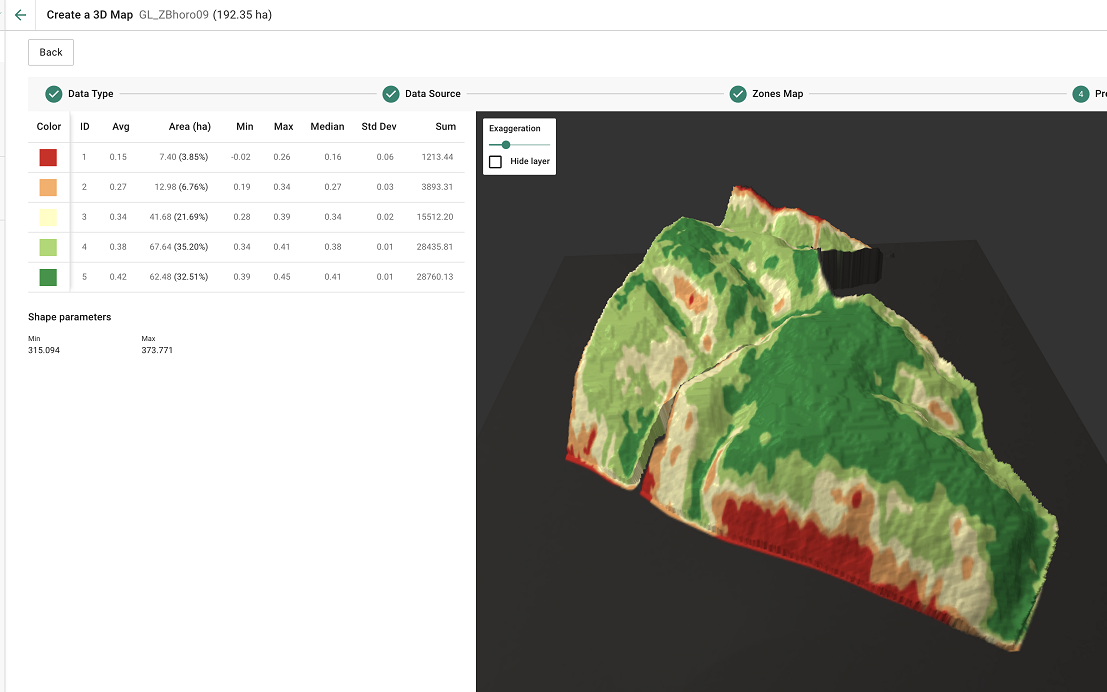Open the Data Type step
The height and width of the screenshot is (692, 1107).
90,94
